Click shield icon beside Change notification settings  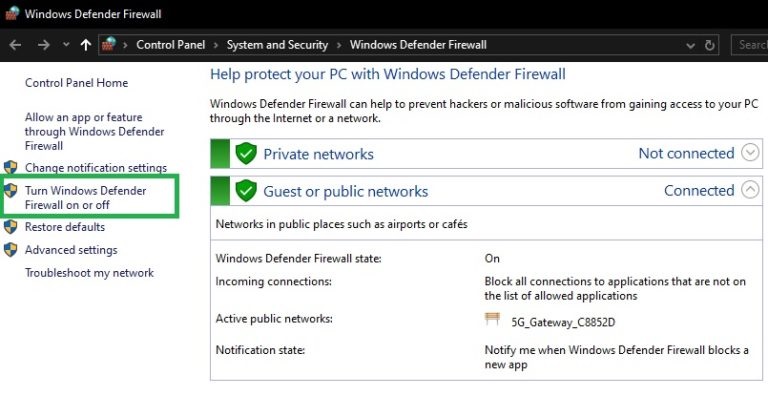10,168
